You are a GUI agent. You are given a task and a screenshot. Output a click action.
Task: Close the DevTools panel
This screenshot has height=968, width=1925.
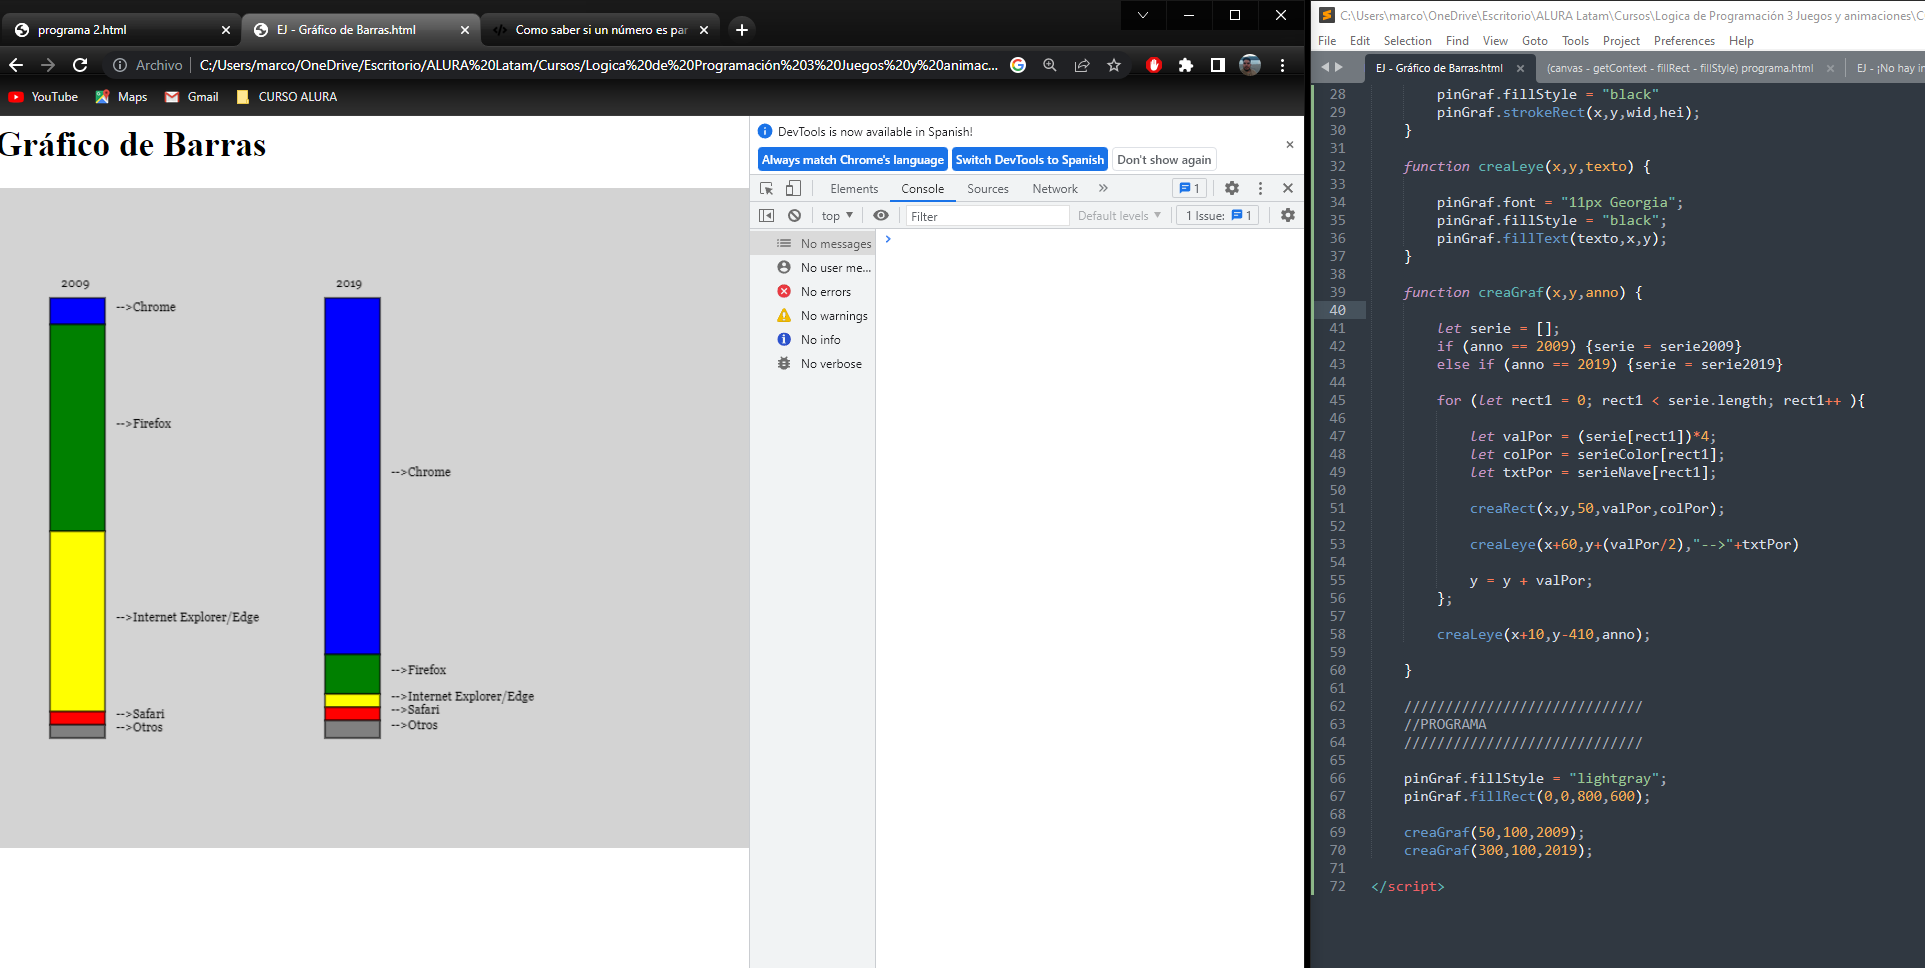coord(1288,188)
